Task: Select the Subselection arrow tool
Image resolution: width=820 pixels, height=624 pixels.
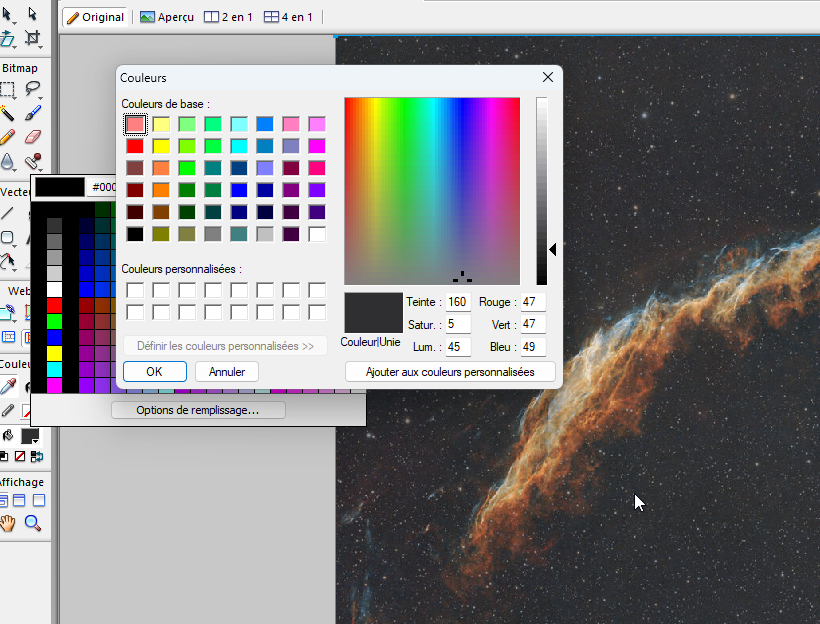Action: coord(32,14)
